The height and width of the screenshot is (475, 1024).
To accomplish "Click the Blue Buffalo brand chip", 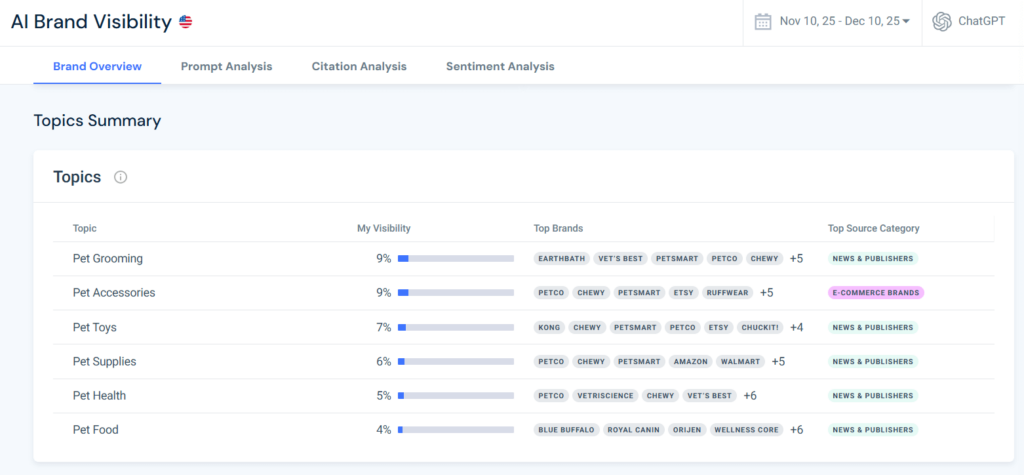I will [566, 430].
